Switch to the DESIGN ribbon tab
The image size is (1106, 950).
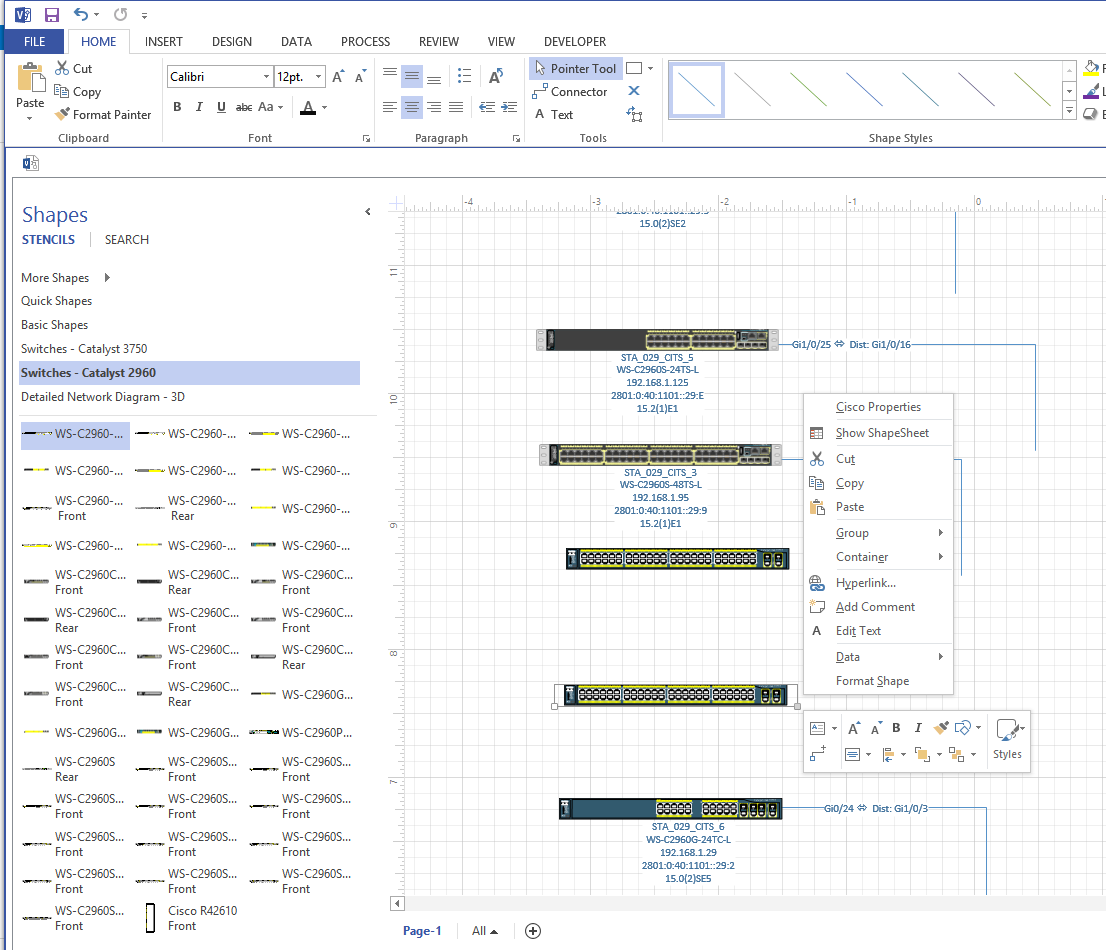[x=232, y=42]
